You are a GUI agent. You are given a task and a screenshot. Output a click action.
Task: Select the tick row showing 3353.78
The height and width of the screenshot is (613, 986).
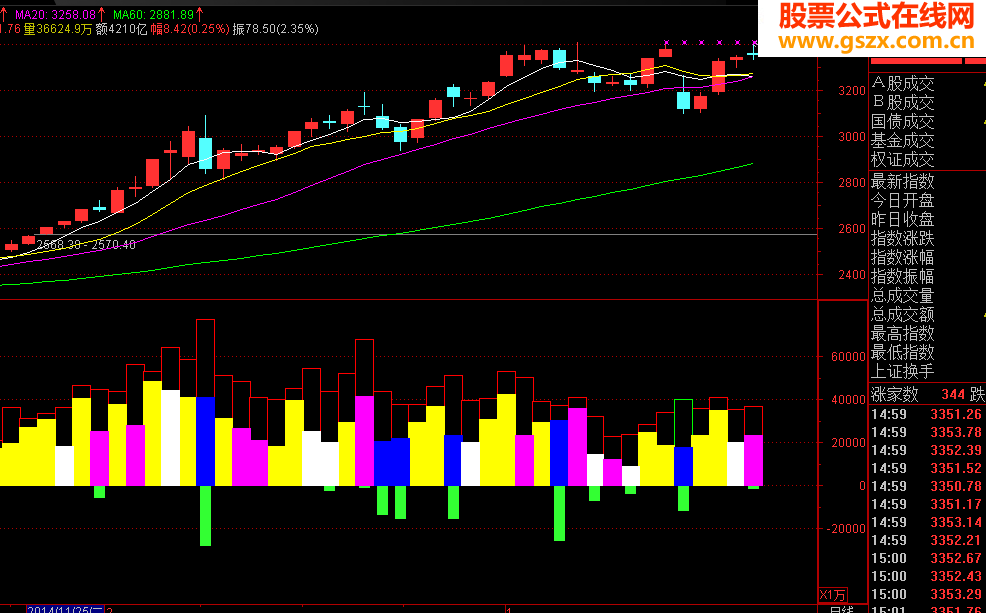tap(928, 432)
